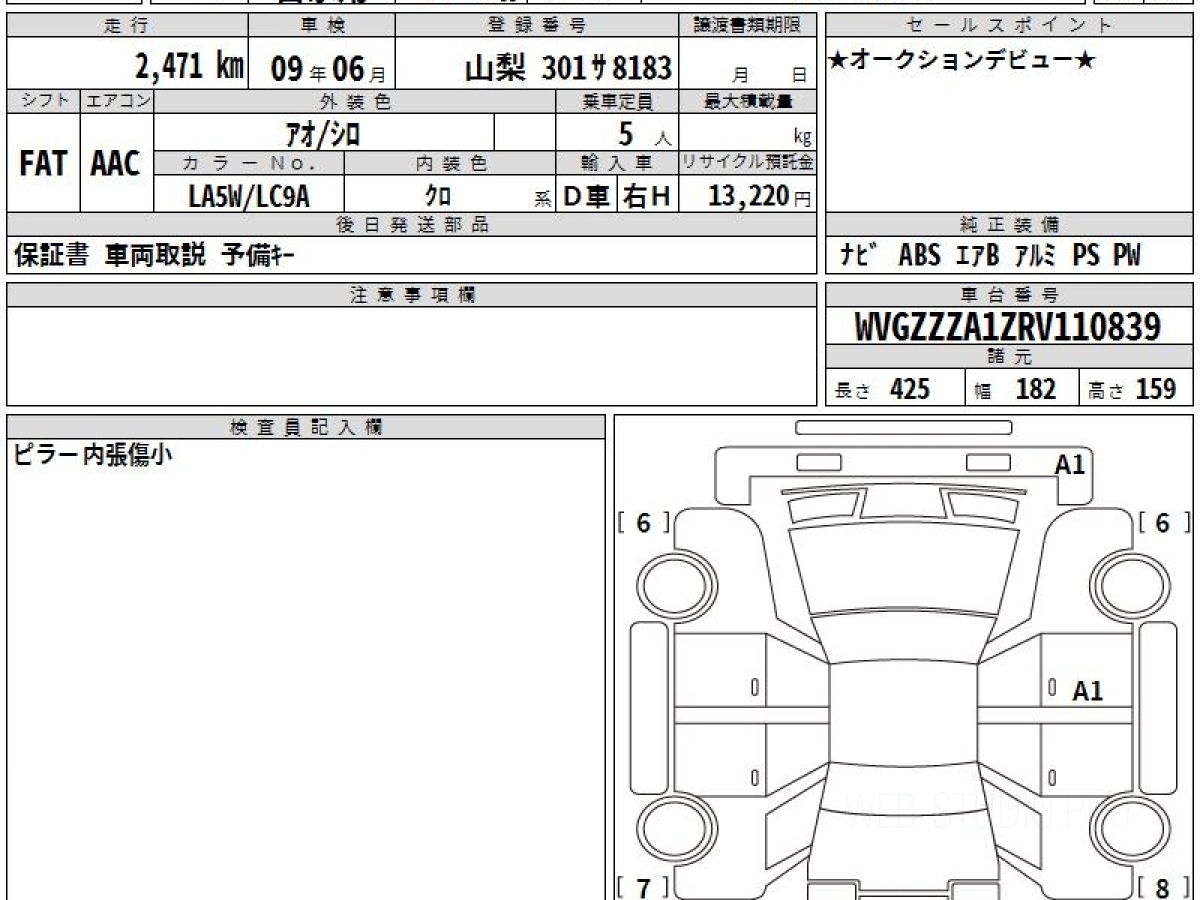The height and width of the screenshot is (900, 1200).
Task: Select the 車両取説 item
Action: [155, 256]
